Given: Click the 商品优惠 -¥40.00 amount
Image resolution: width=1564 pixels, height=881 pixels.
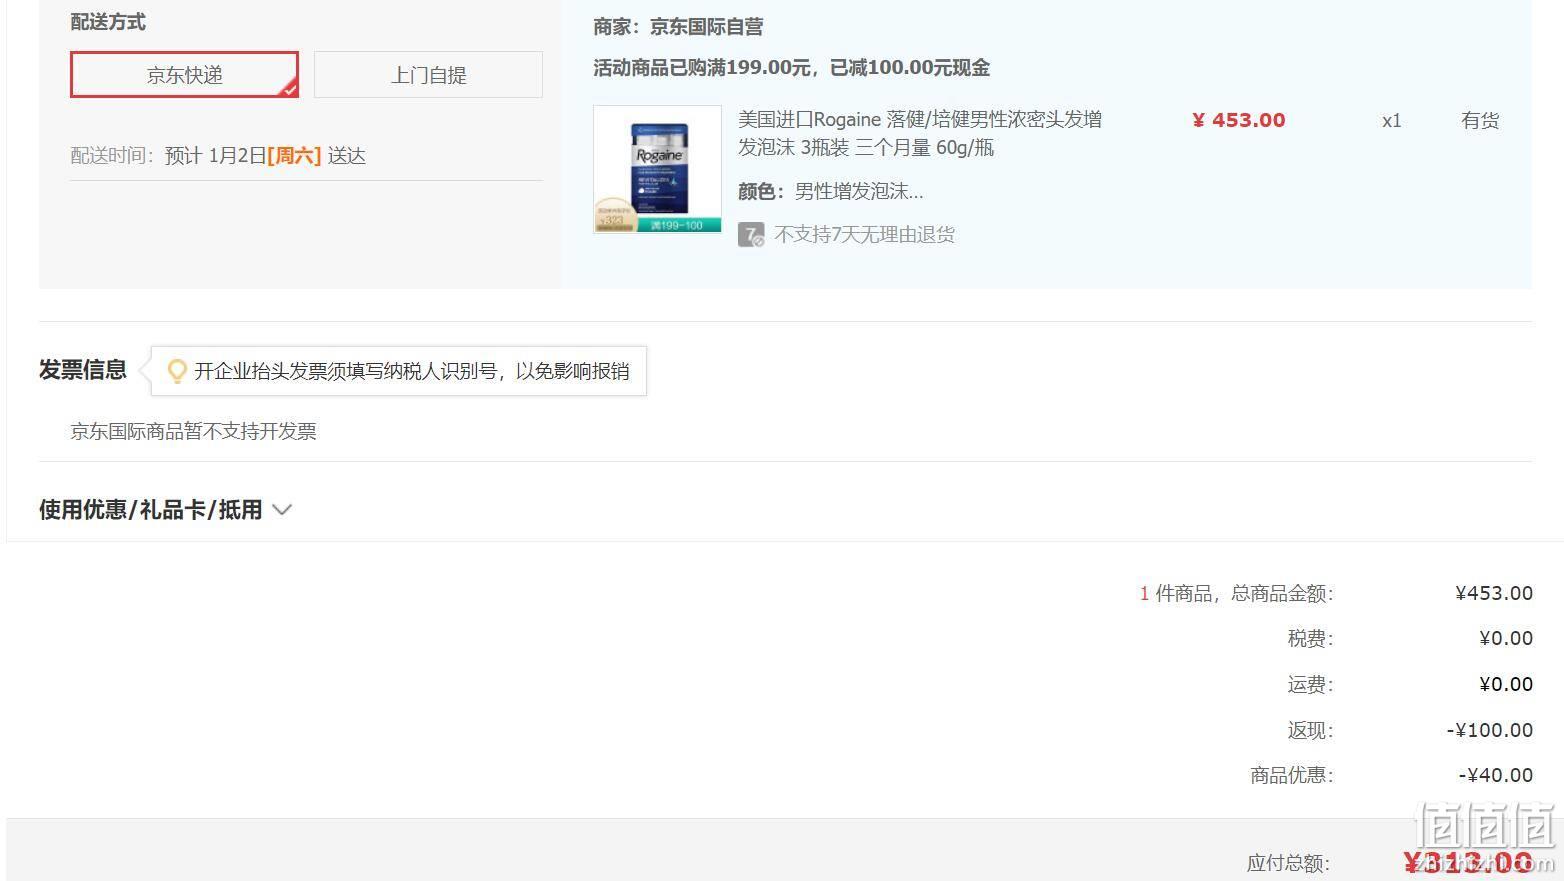Looking at the screenshot, I should click(x=1495, y=775).
